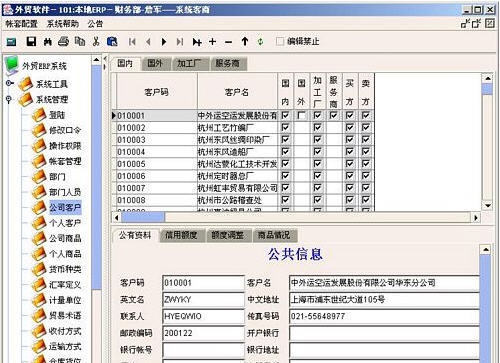The width and height of the screenshot is (500, 363).
Task: Click the 系统工具 folder icon
Action: pyautogui.click(x=25, y=84)
